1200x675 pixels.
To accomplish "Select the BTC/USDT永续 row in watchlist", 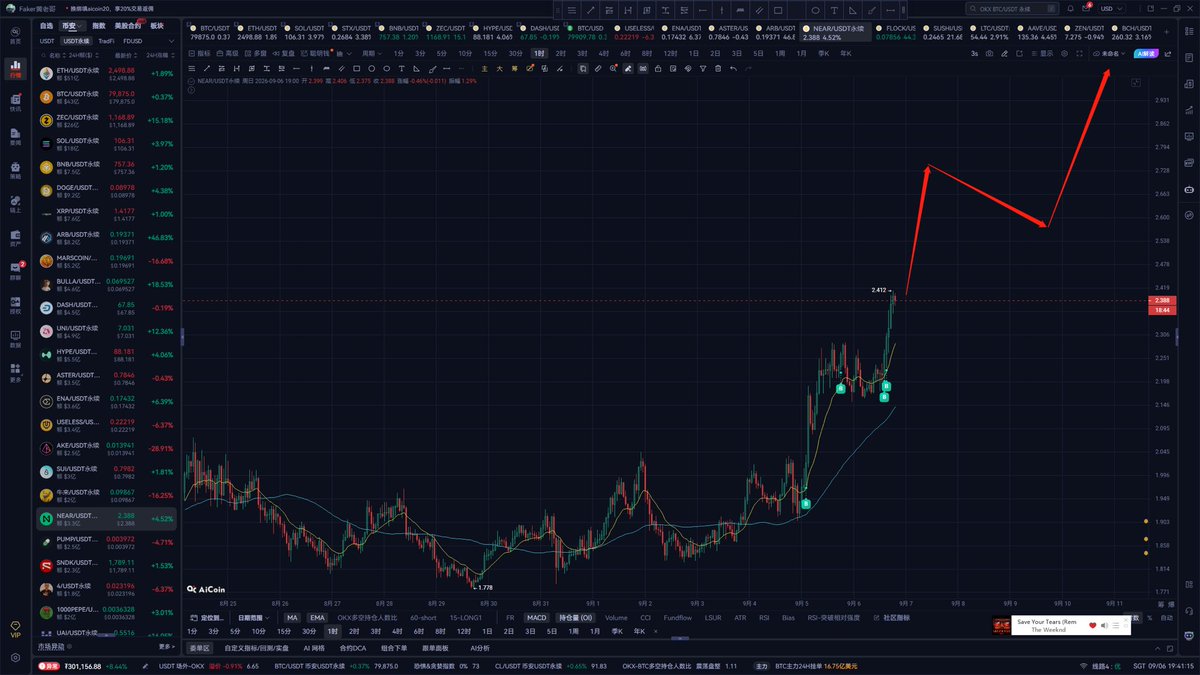I will pos(107,97).
